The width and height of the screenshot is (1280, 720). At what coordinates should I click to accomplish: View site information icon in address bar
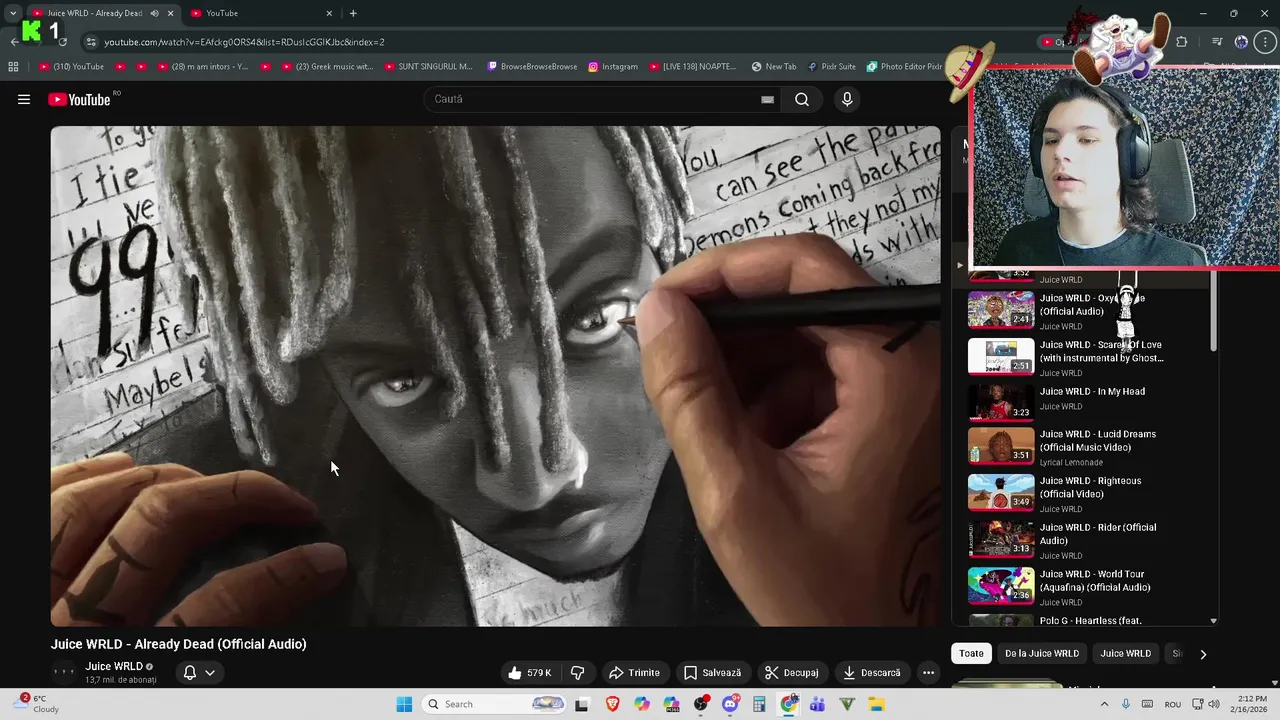coord(91,42)
